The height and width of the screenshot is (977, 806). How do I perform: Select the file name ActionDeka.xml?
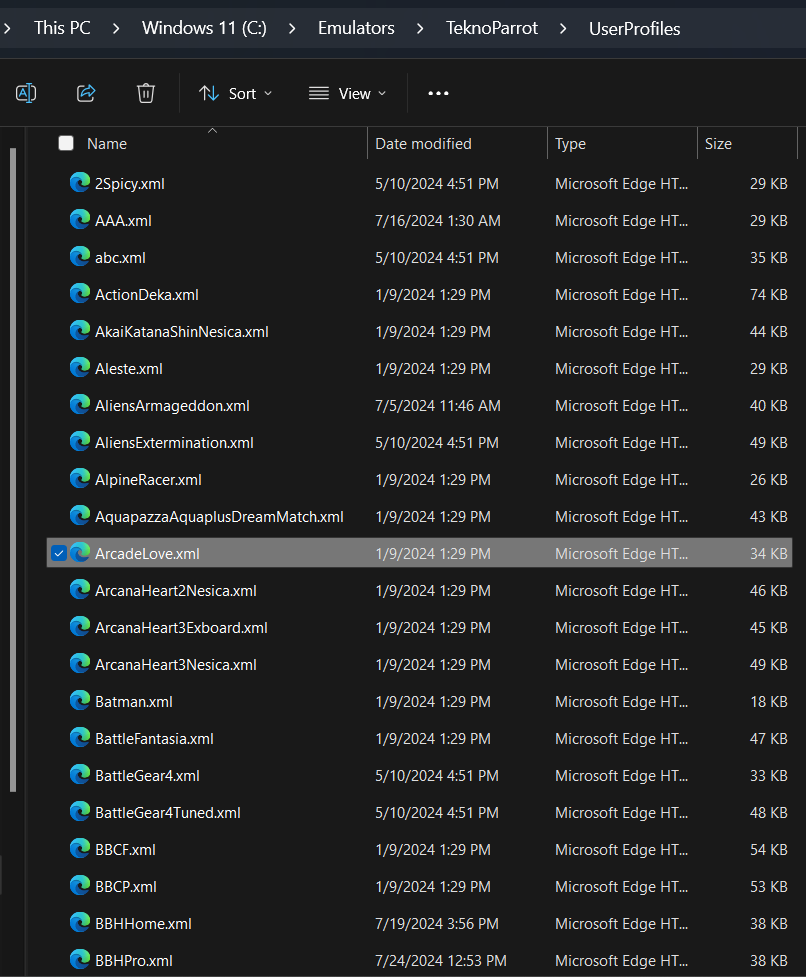(146, 295)
